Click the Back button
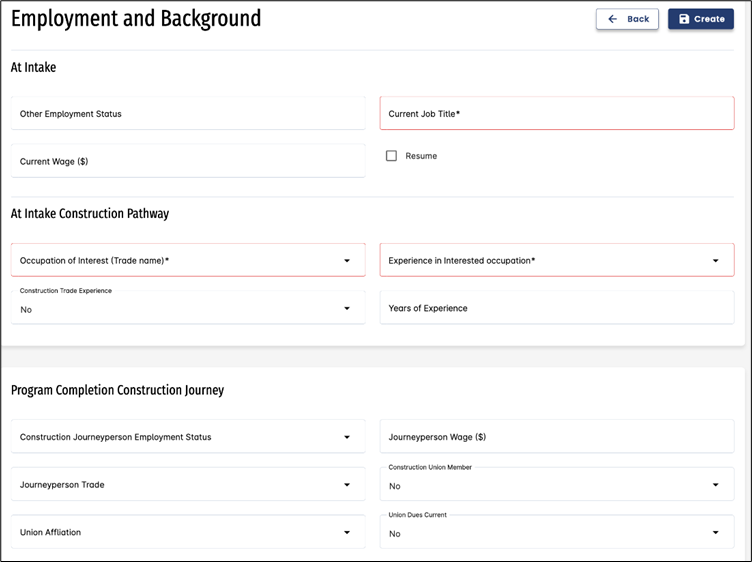Viewport: 752px width, 562px height. pos(627,19)
